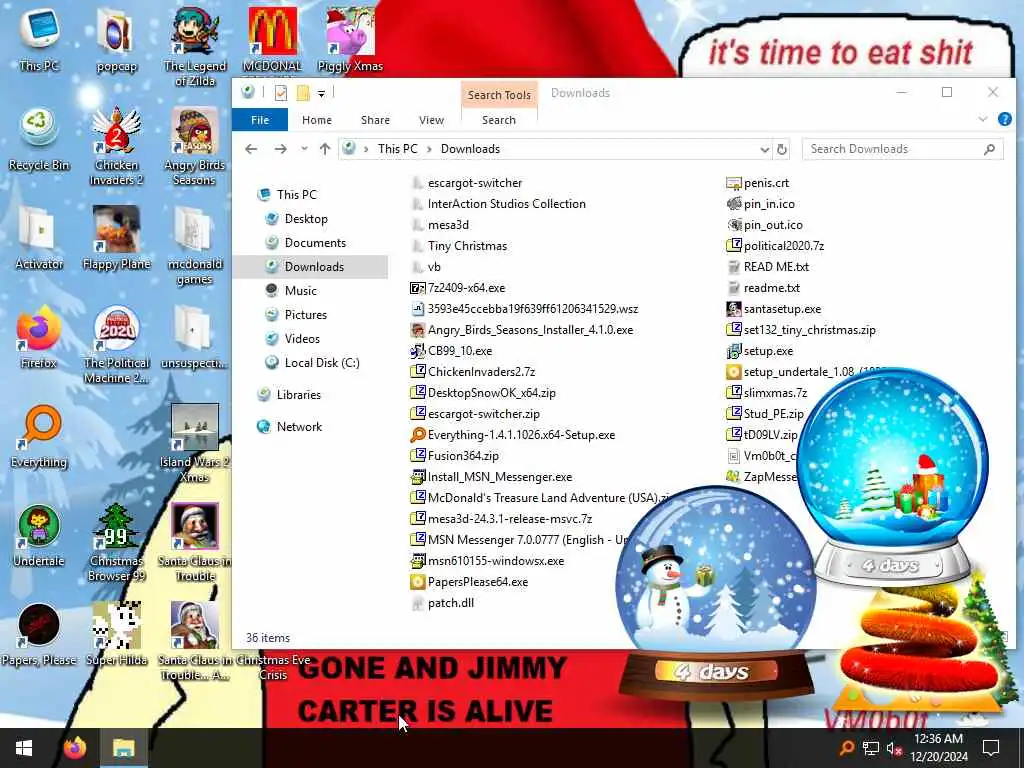Launch The Legend of Zilda shortcut
This screenshot has height=768, width=1024.
click(195, 46)
